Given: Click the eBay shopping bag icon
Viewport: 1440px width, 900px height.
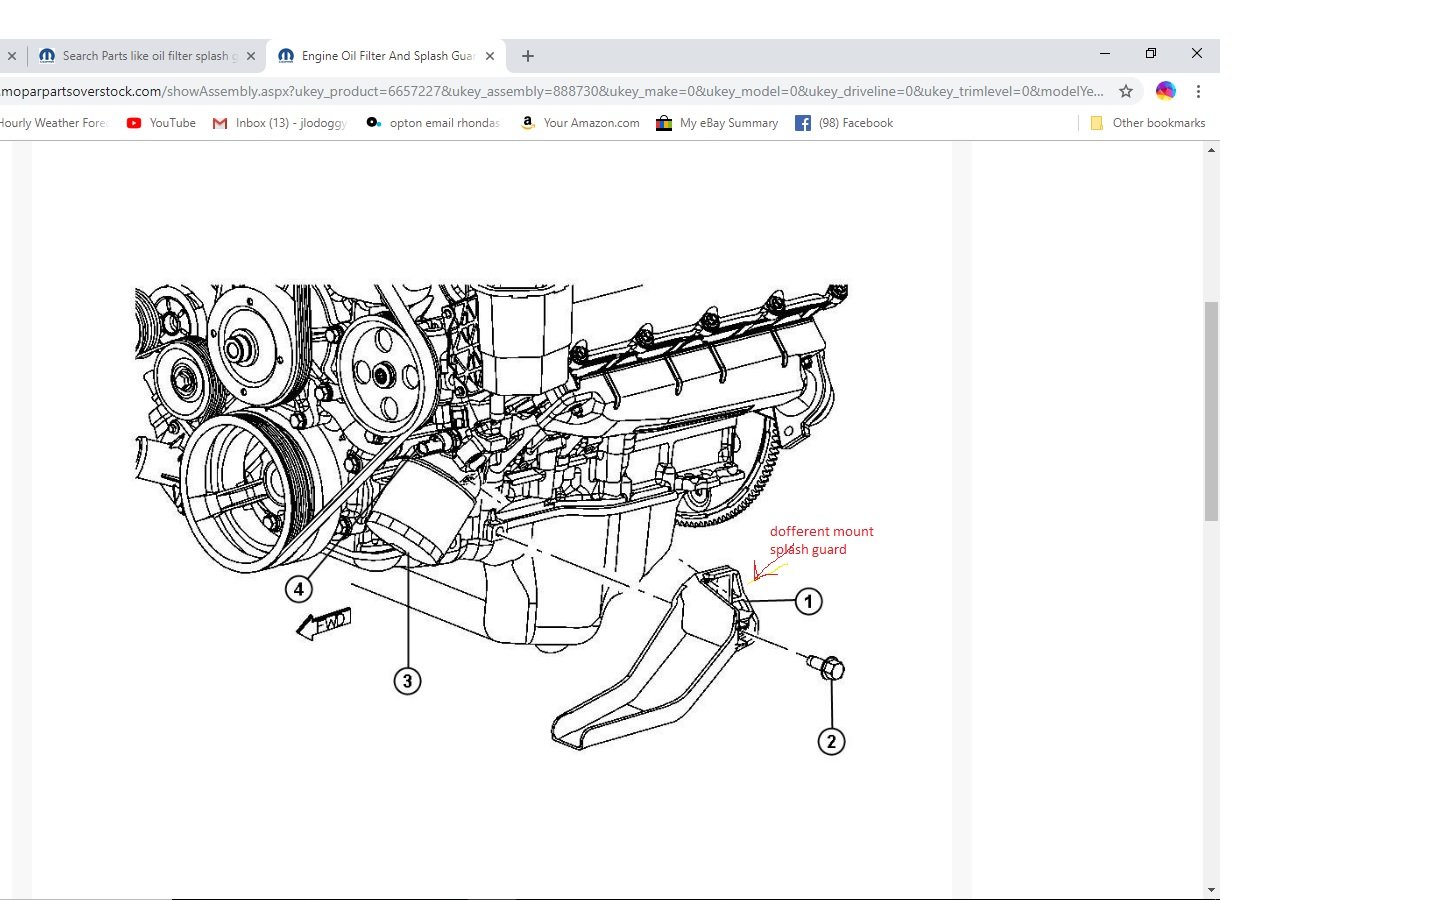Looking at the screenshot, I should point(664,123).
